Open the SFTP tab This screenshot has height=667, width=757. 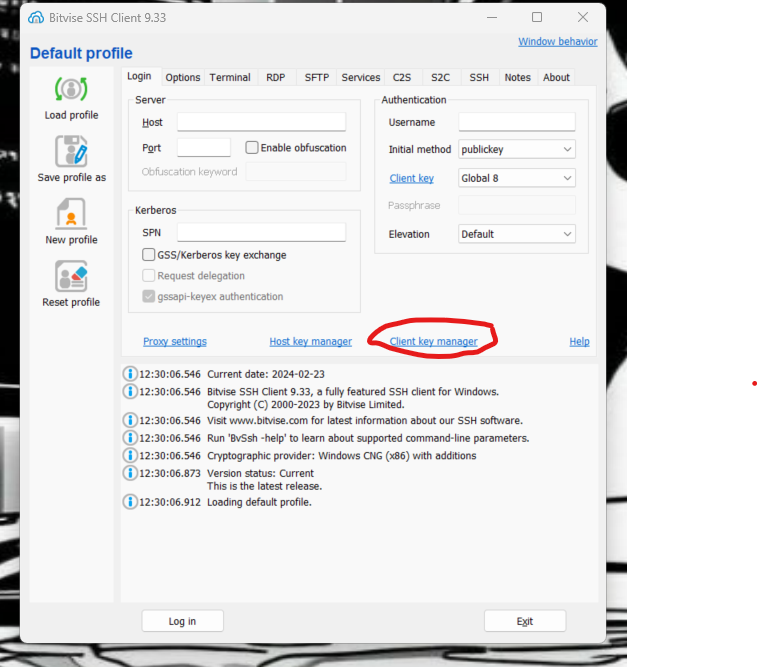pos(317,77)
